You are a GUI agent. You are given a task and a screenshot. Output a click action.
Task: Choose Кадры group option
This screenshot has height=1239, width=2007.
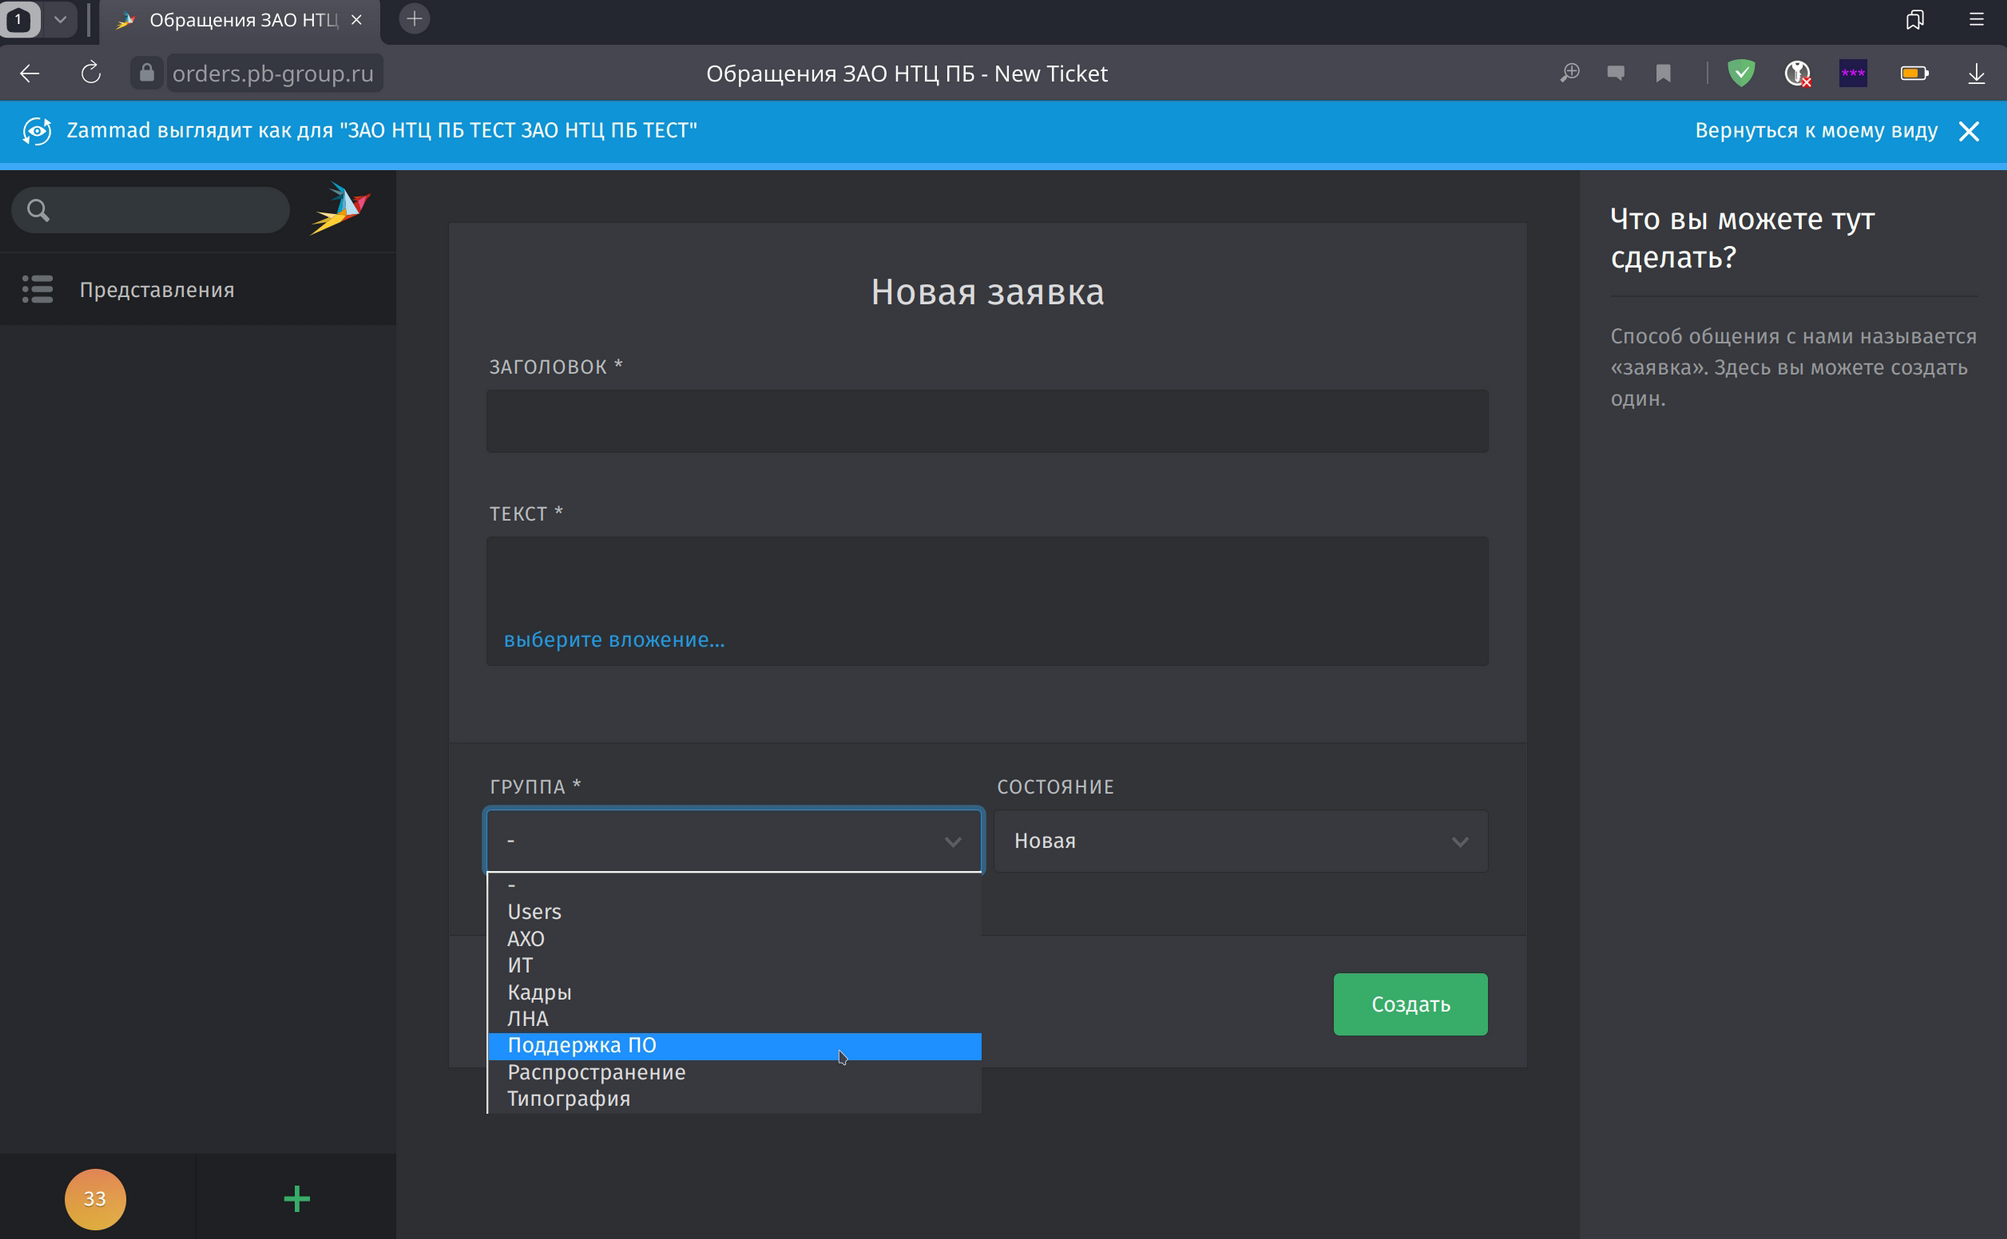(734, 992)
